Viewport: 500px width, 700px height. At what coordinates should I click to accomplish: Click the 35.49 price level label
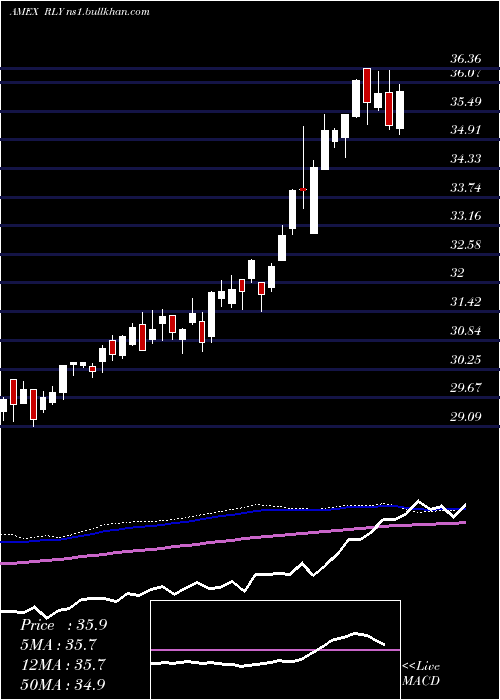tap(466, 102)
